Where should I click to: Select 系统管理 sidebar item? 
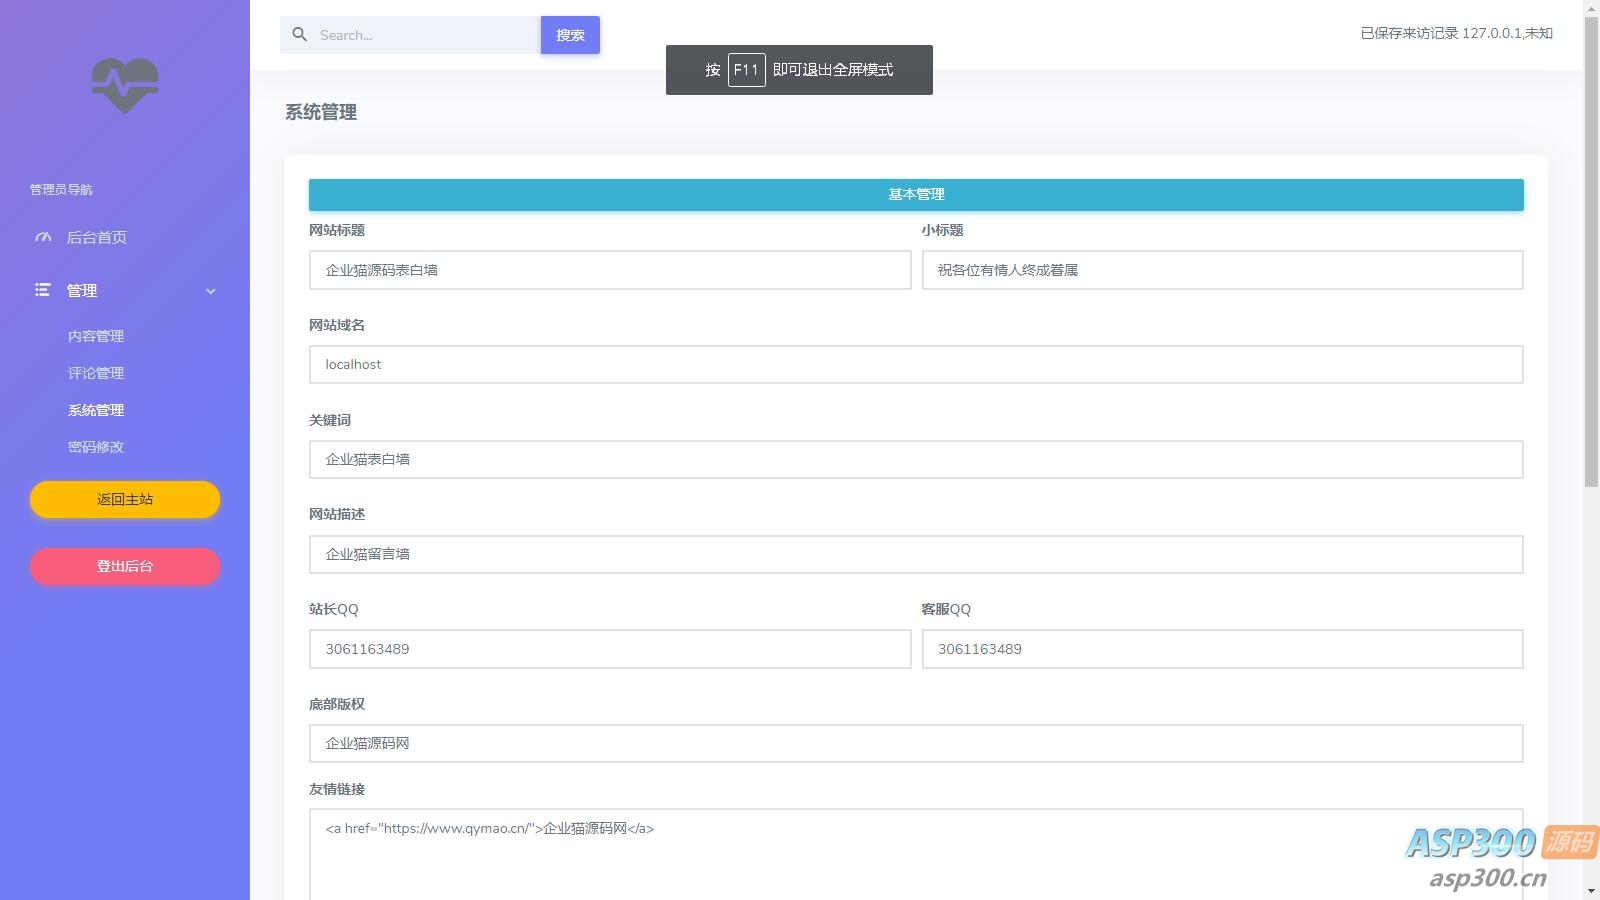pyautogui.click(x=96, y=410)
